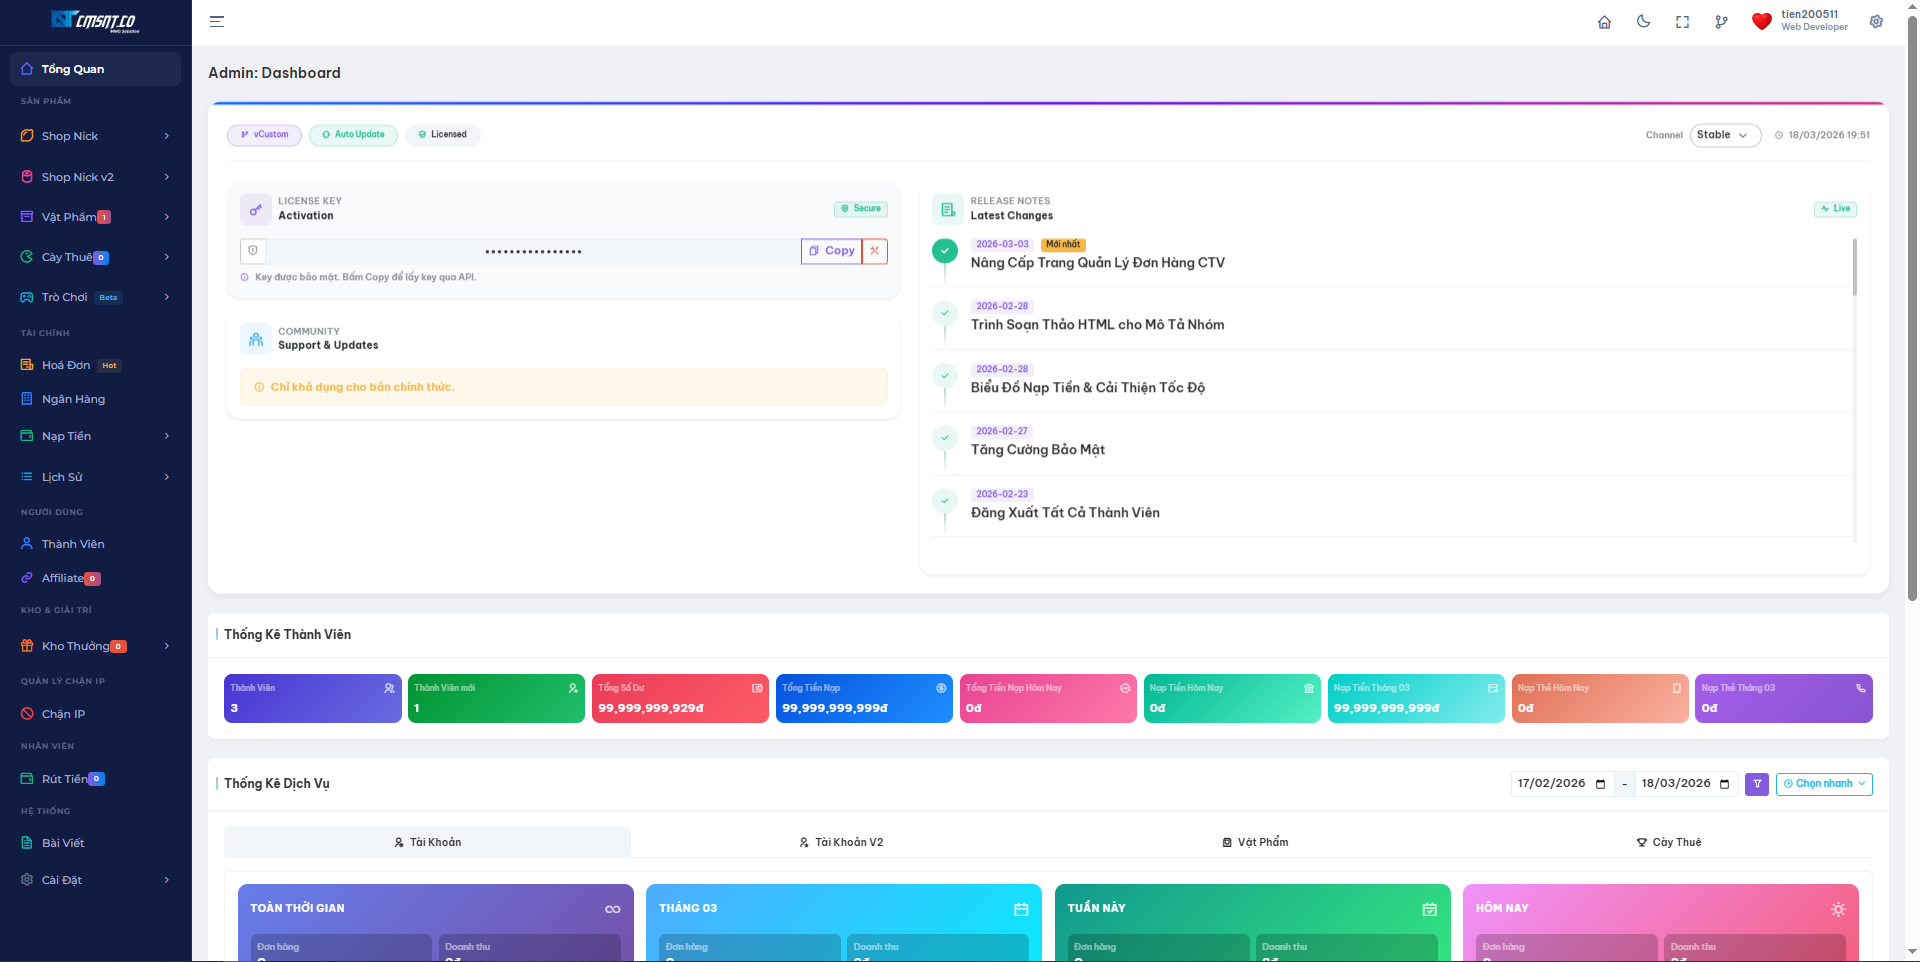This screenshot has width=1920, height=962.
Task: Click the red X beside Copy button
Action: pyautogui.click(x=874, y=251)
